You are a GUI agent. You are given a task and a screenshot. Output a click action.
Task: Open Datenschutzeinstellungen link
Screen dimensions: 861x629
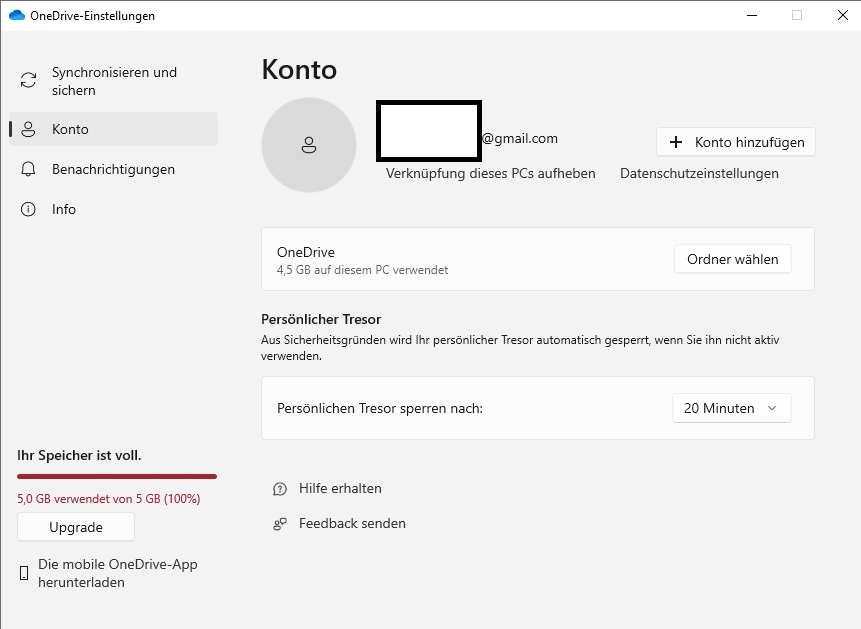(699, 174)
